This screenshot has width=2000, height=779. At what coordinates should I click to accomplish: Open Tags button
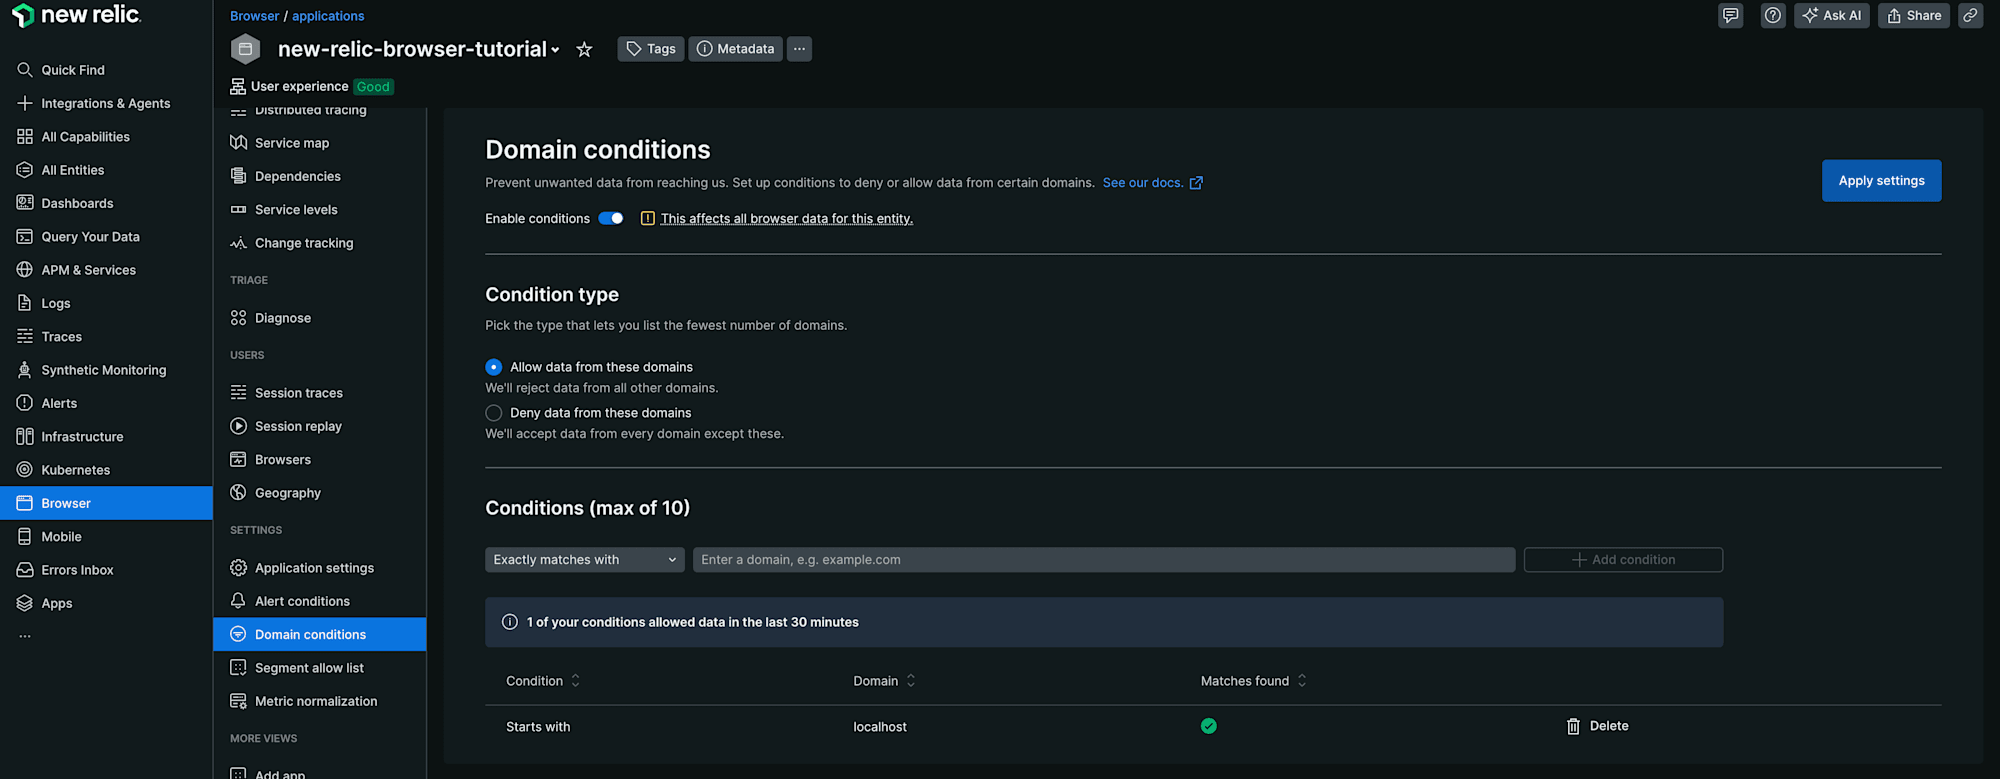pyautogui.click(x=651, y=49)
